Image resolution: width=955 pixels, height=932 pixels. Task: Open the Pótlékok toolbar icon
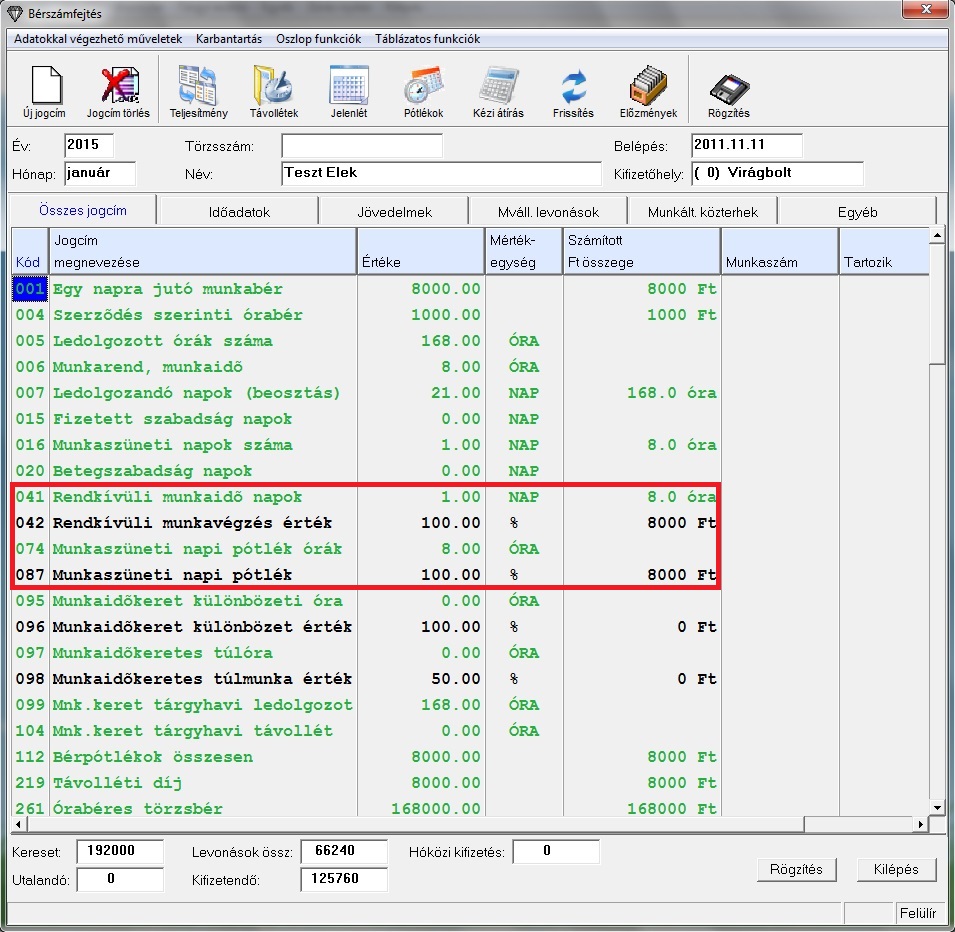[423, 86]
